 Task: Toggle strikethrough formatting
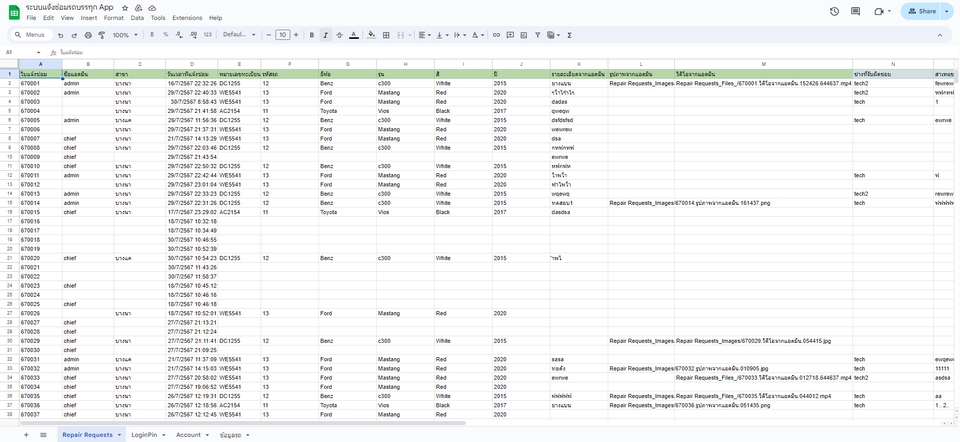pos(340,35)
